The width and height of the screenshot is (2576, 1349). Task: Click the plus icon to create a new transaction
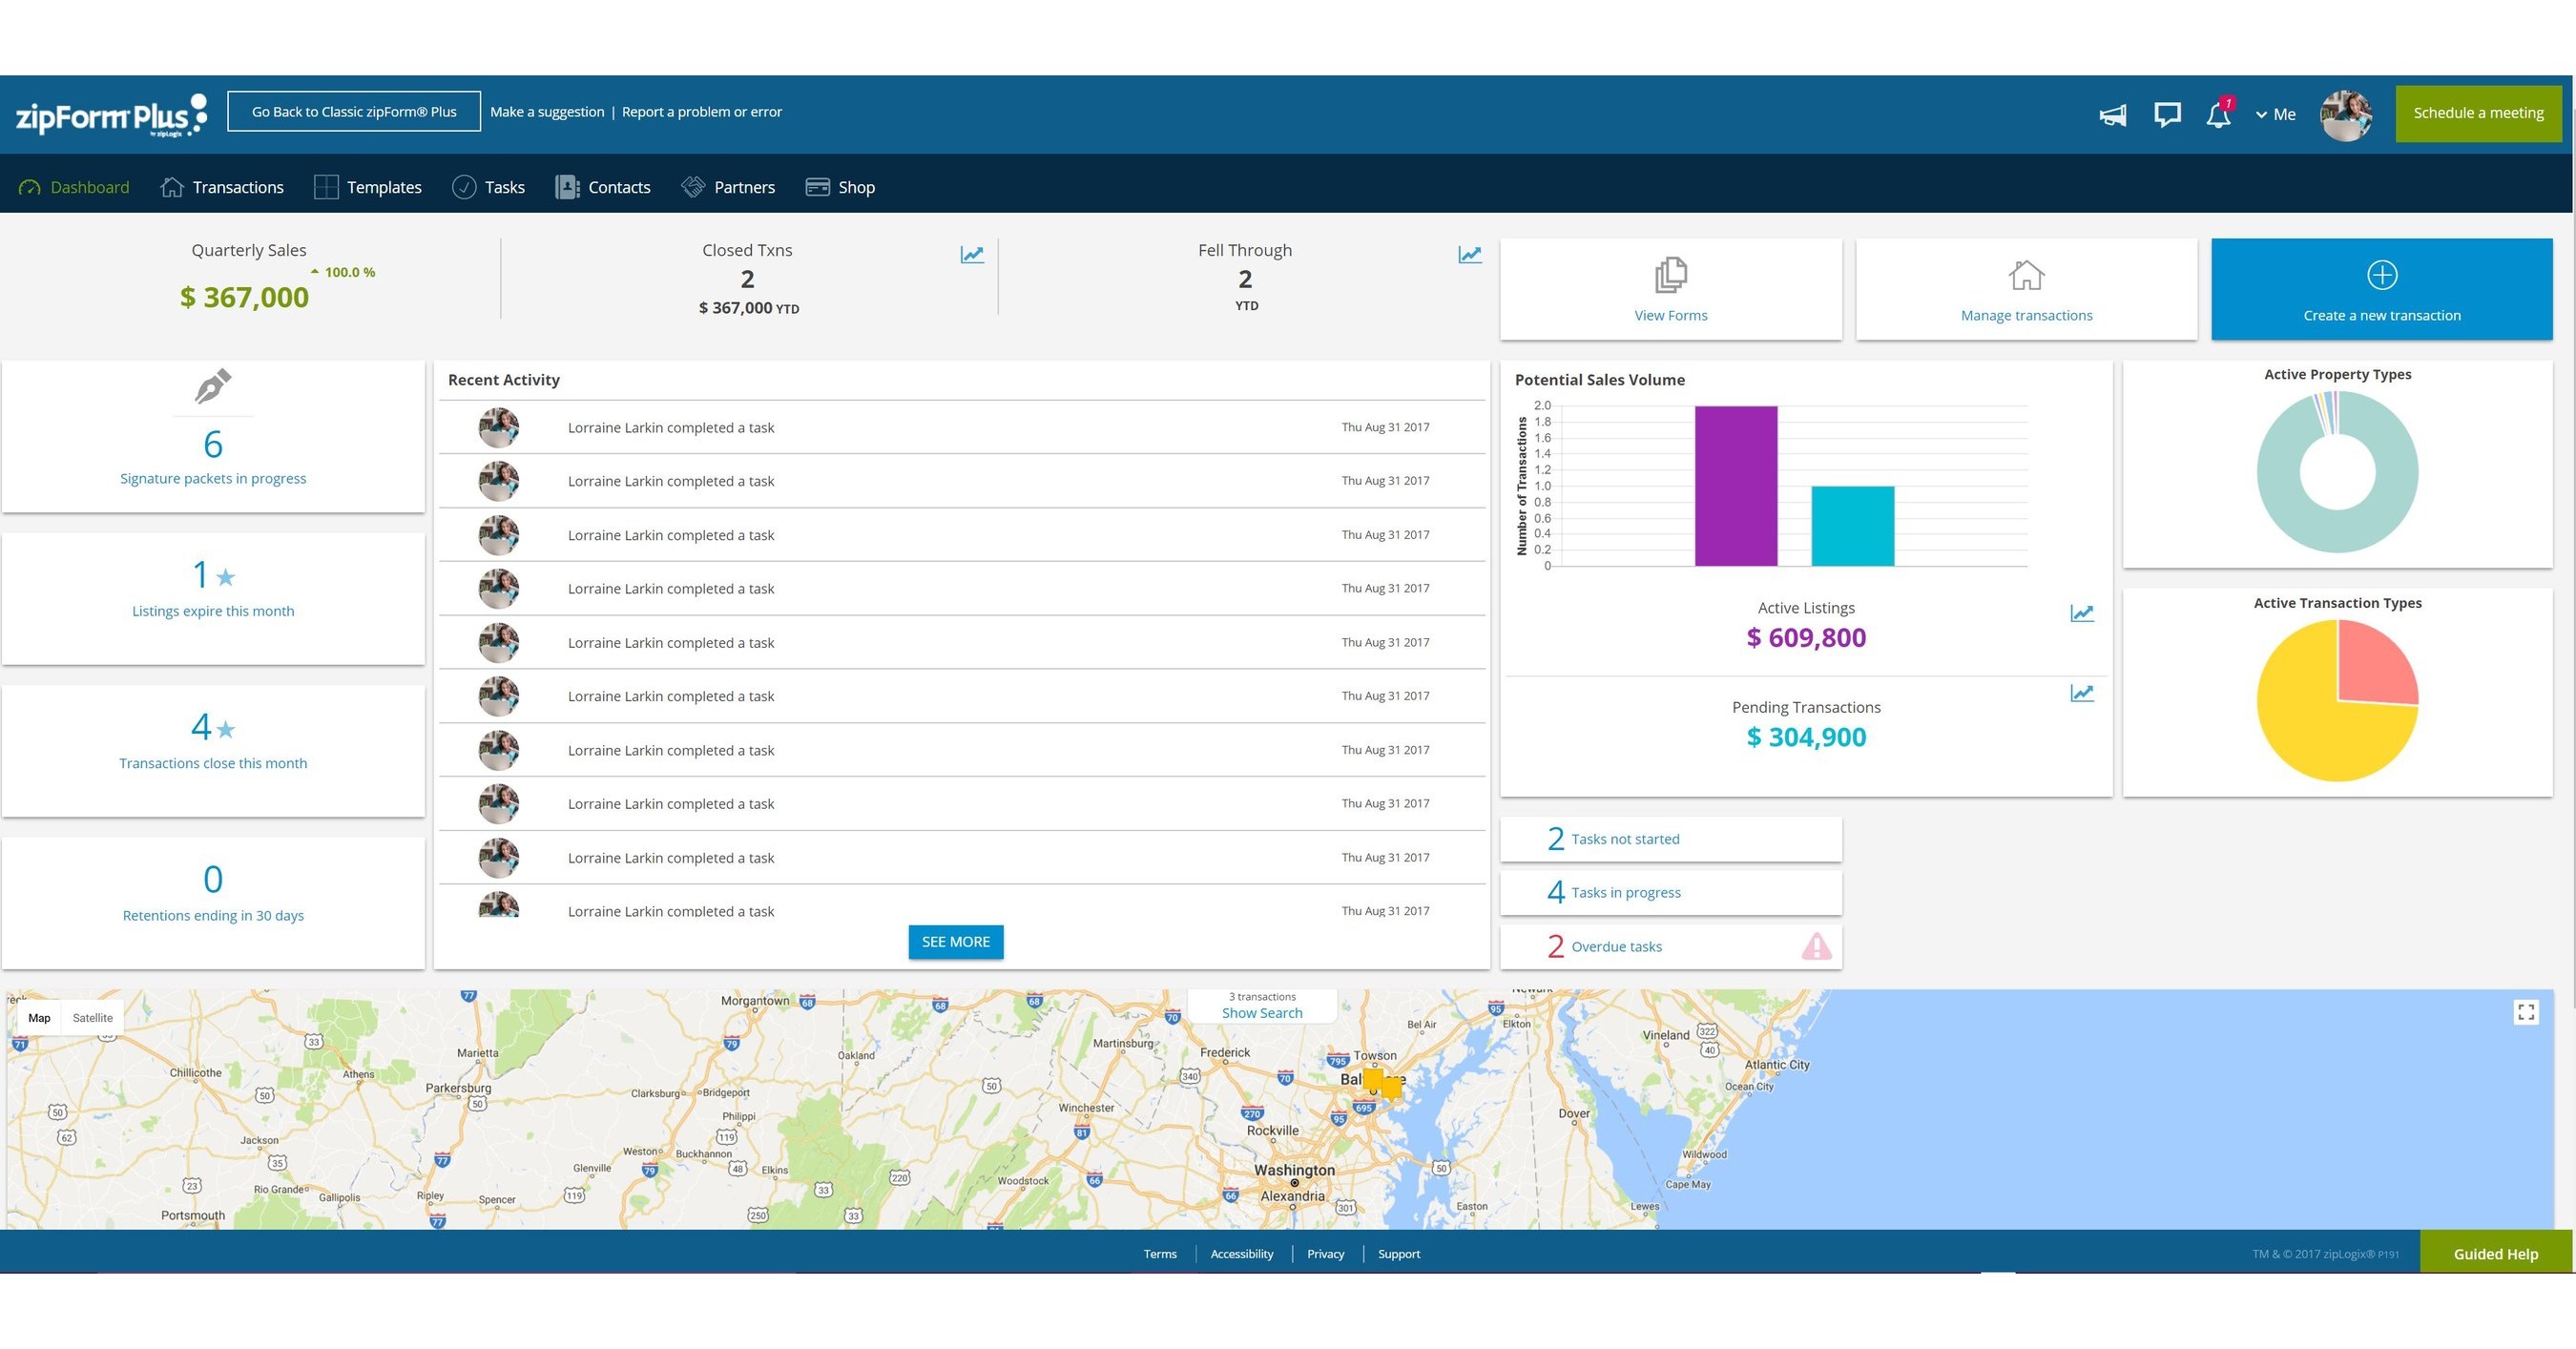click(2381, 275)
